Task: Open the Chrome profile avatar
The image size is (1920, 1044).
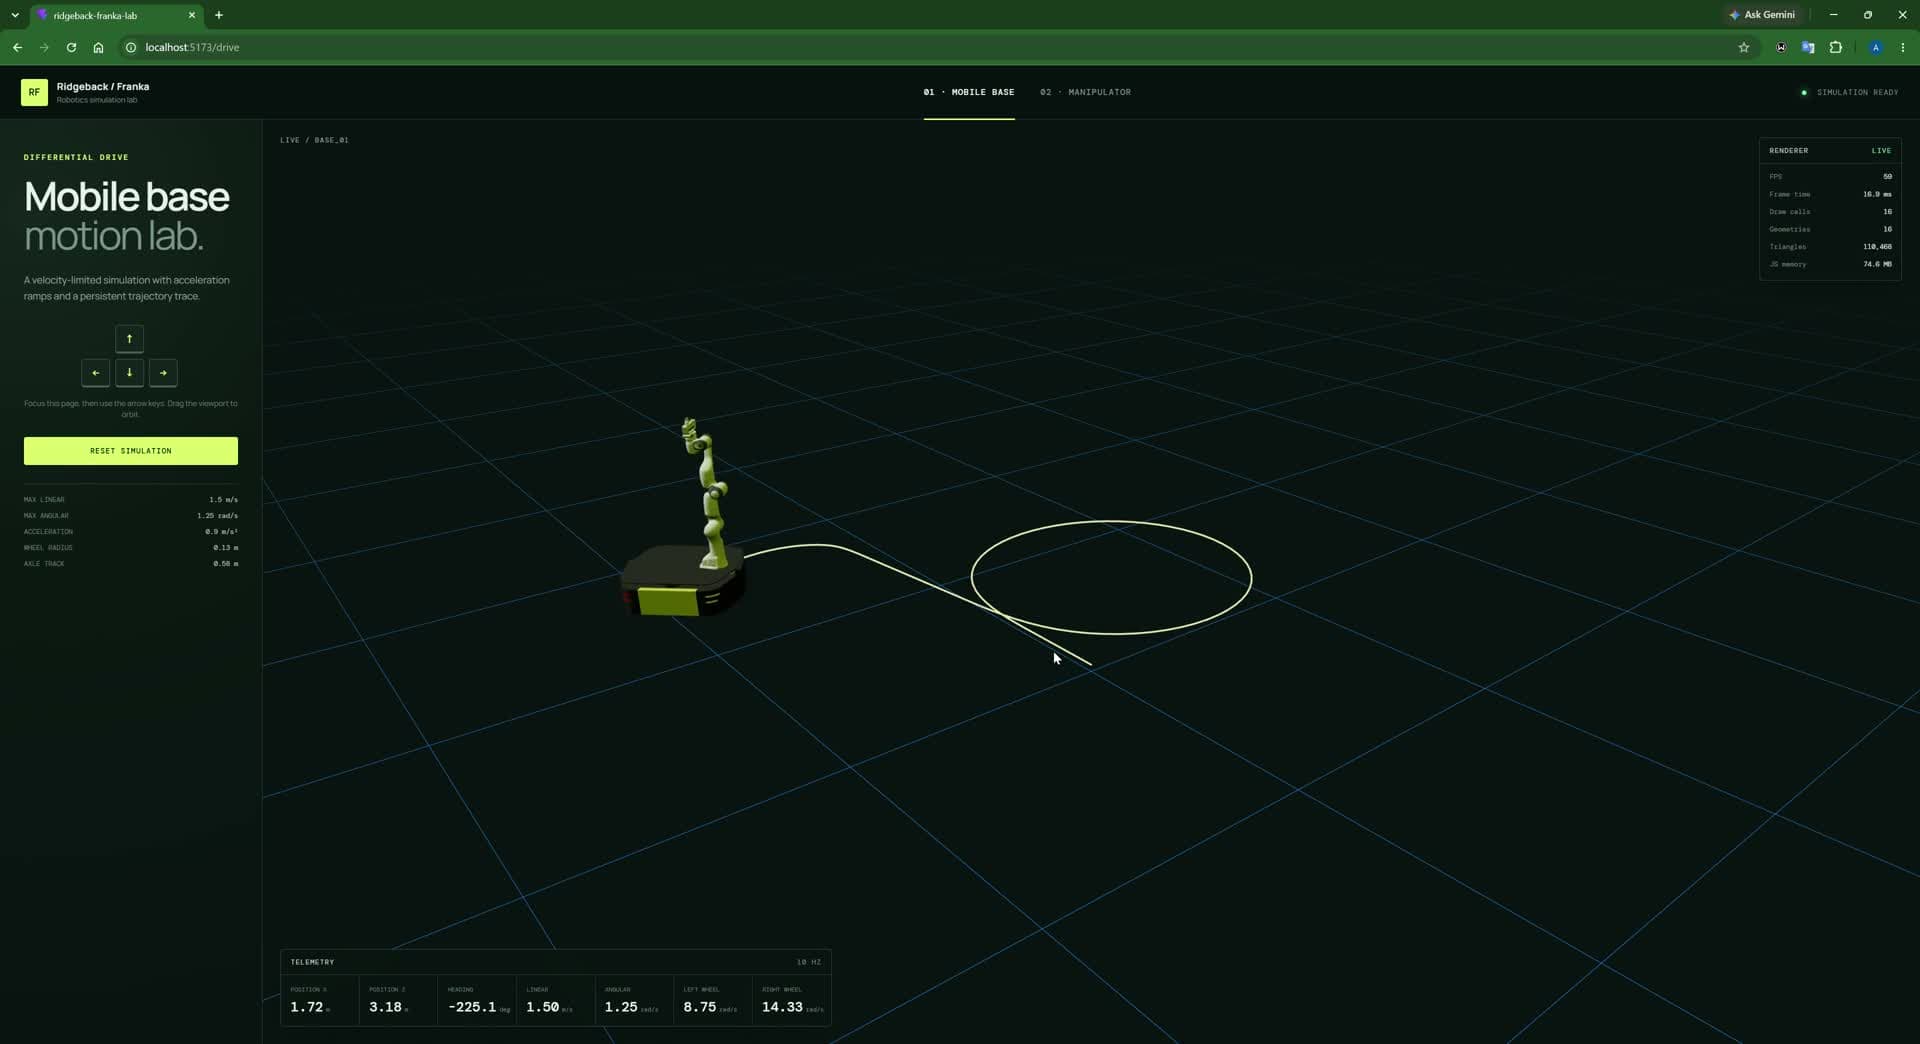Action: pyautogui.click(x=1876, y=47)
